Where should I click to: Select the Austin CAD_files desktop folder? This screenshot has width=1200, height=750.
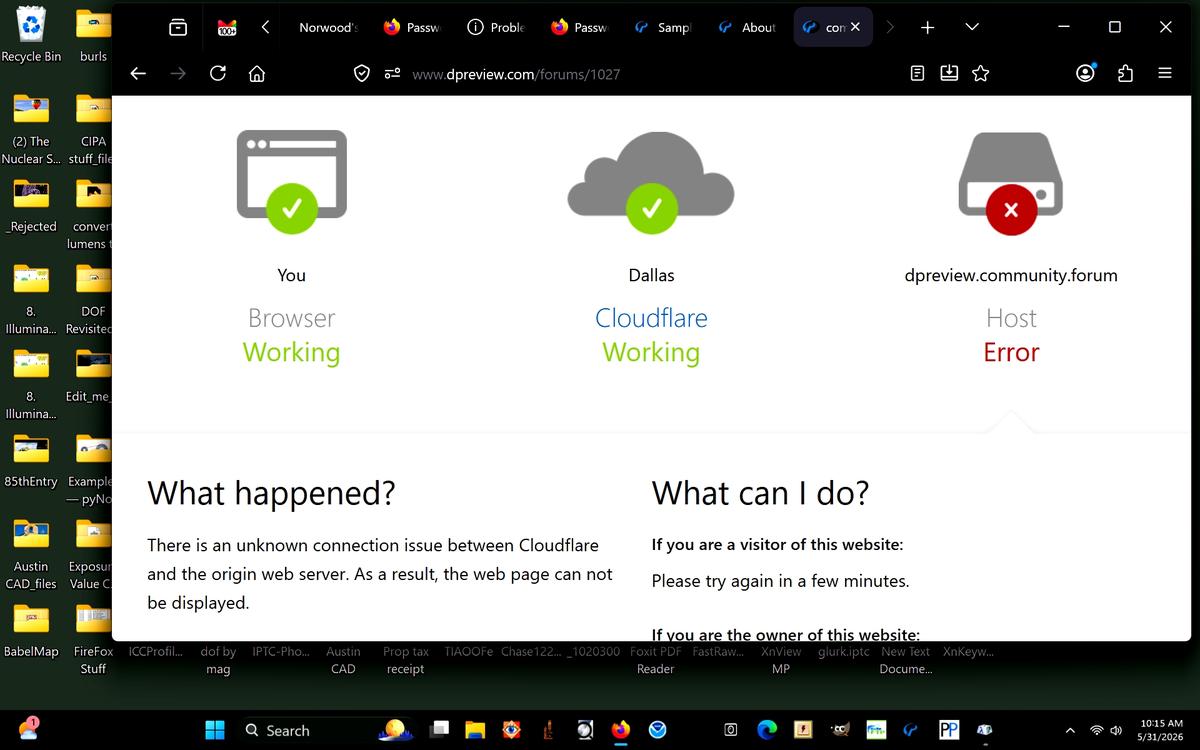pos(31,555)
